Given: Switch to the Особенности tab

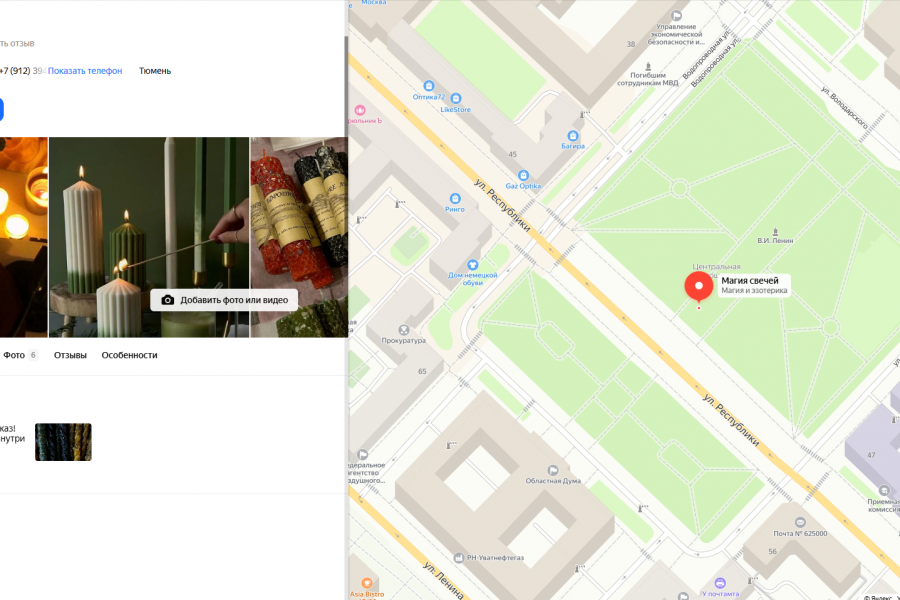Looking at the screenshot, I should (x=129, y=355).
